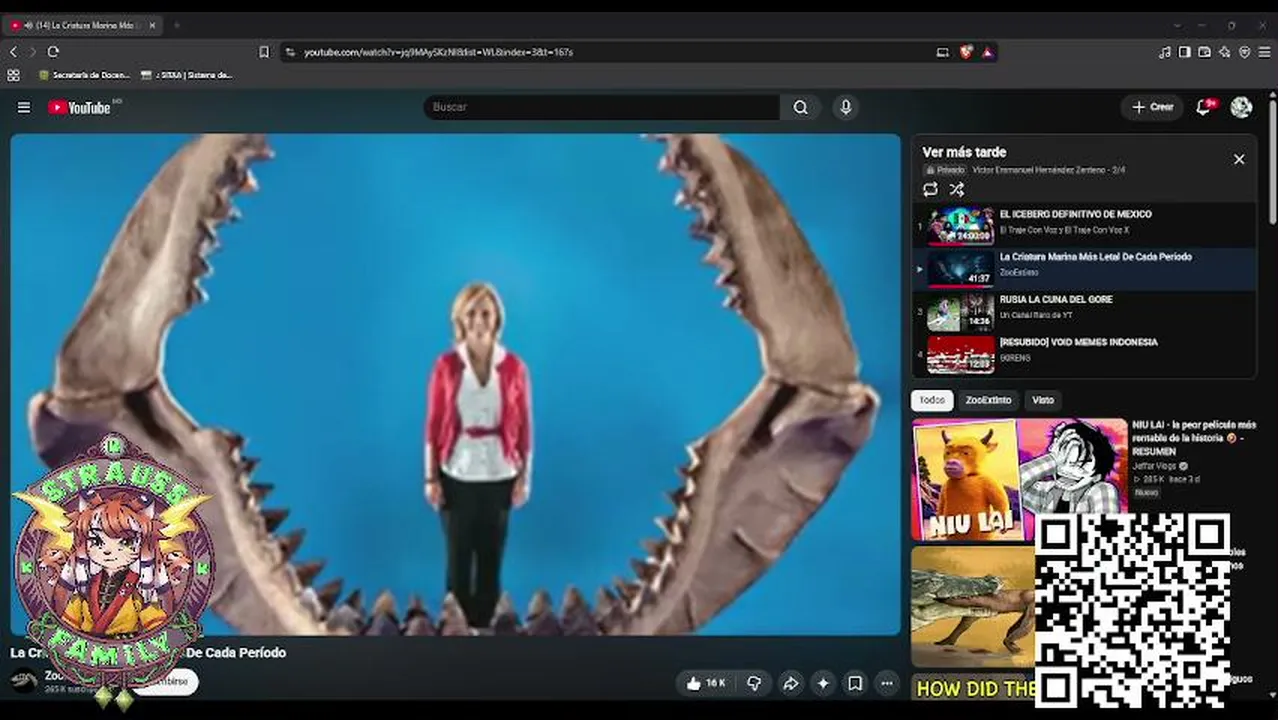The height and width of the screenshot is (720, 1278).
Task: Toggle playlist shuffle button
Action: tap(957, 189)
